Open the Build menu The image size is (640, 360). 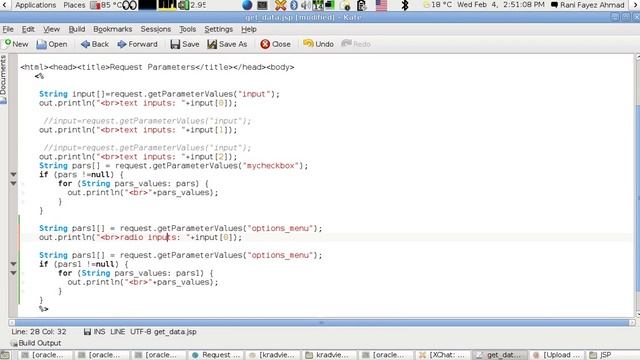coord(77,29)
